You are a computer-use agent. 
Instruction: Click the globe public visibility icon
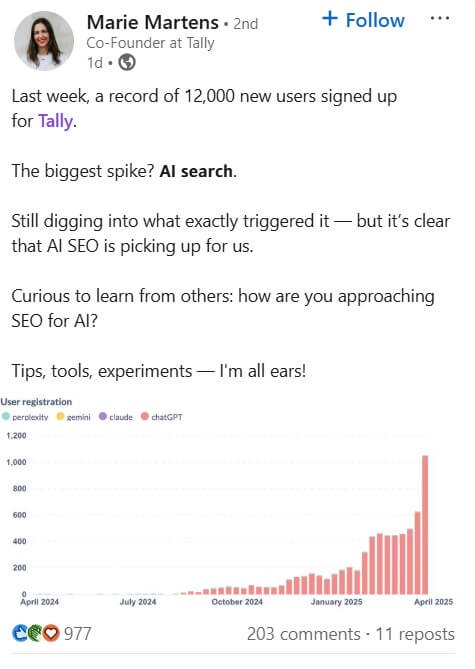click(127, 63)
